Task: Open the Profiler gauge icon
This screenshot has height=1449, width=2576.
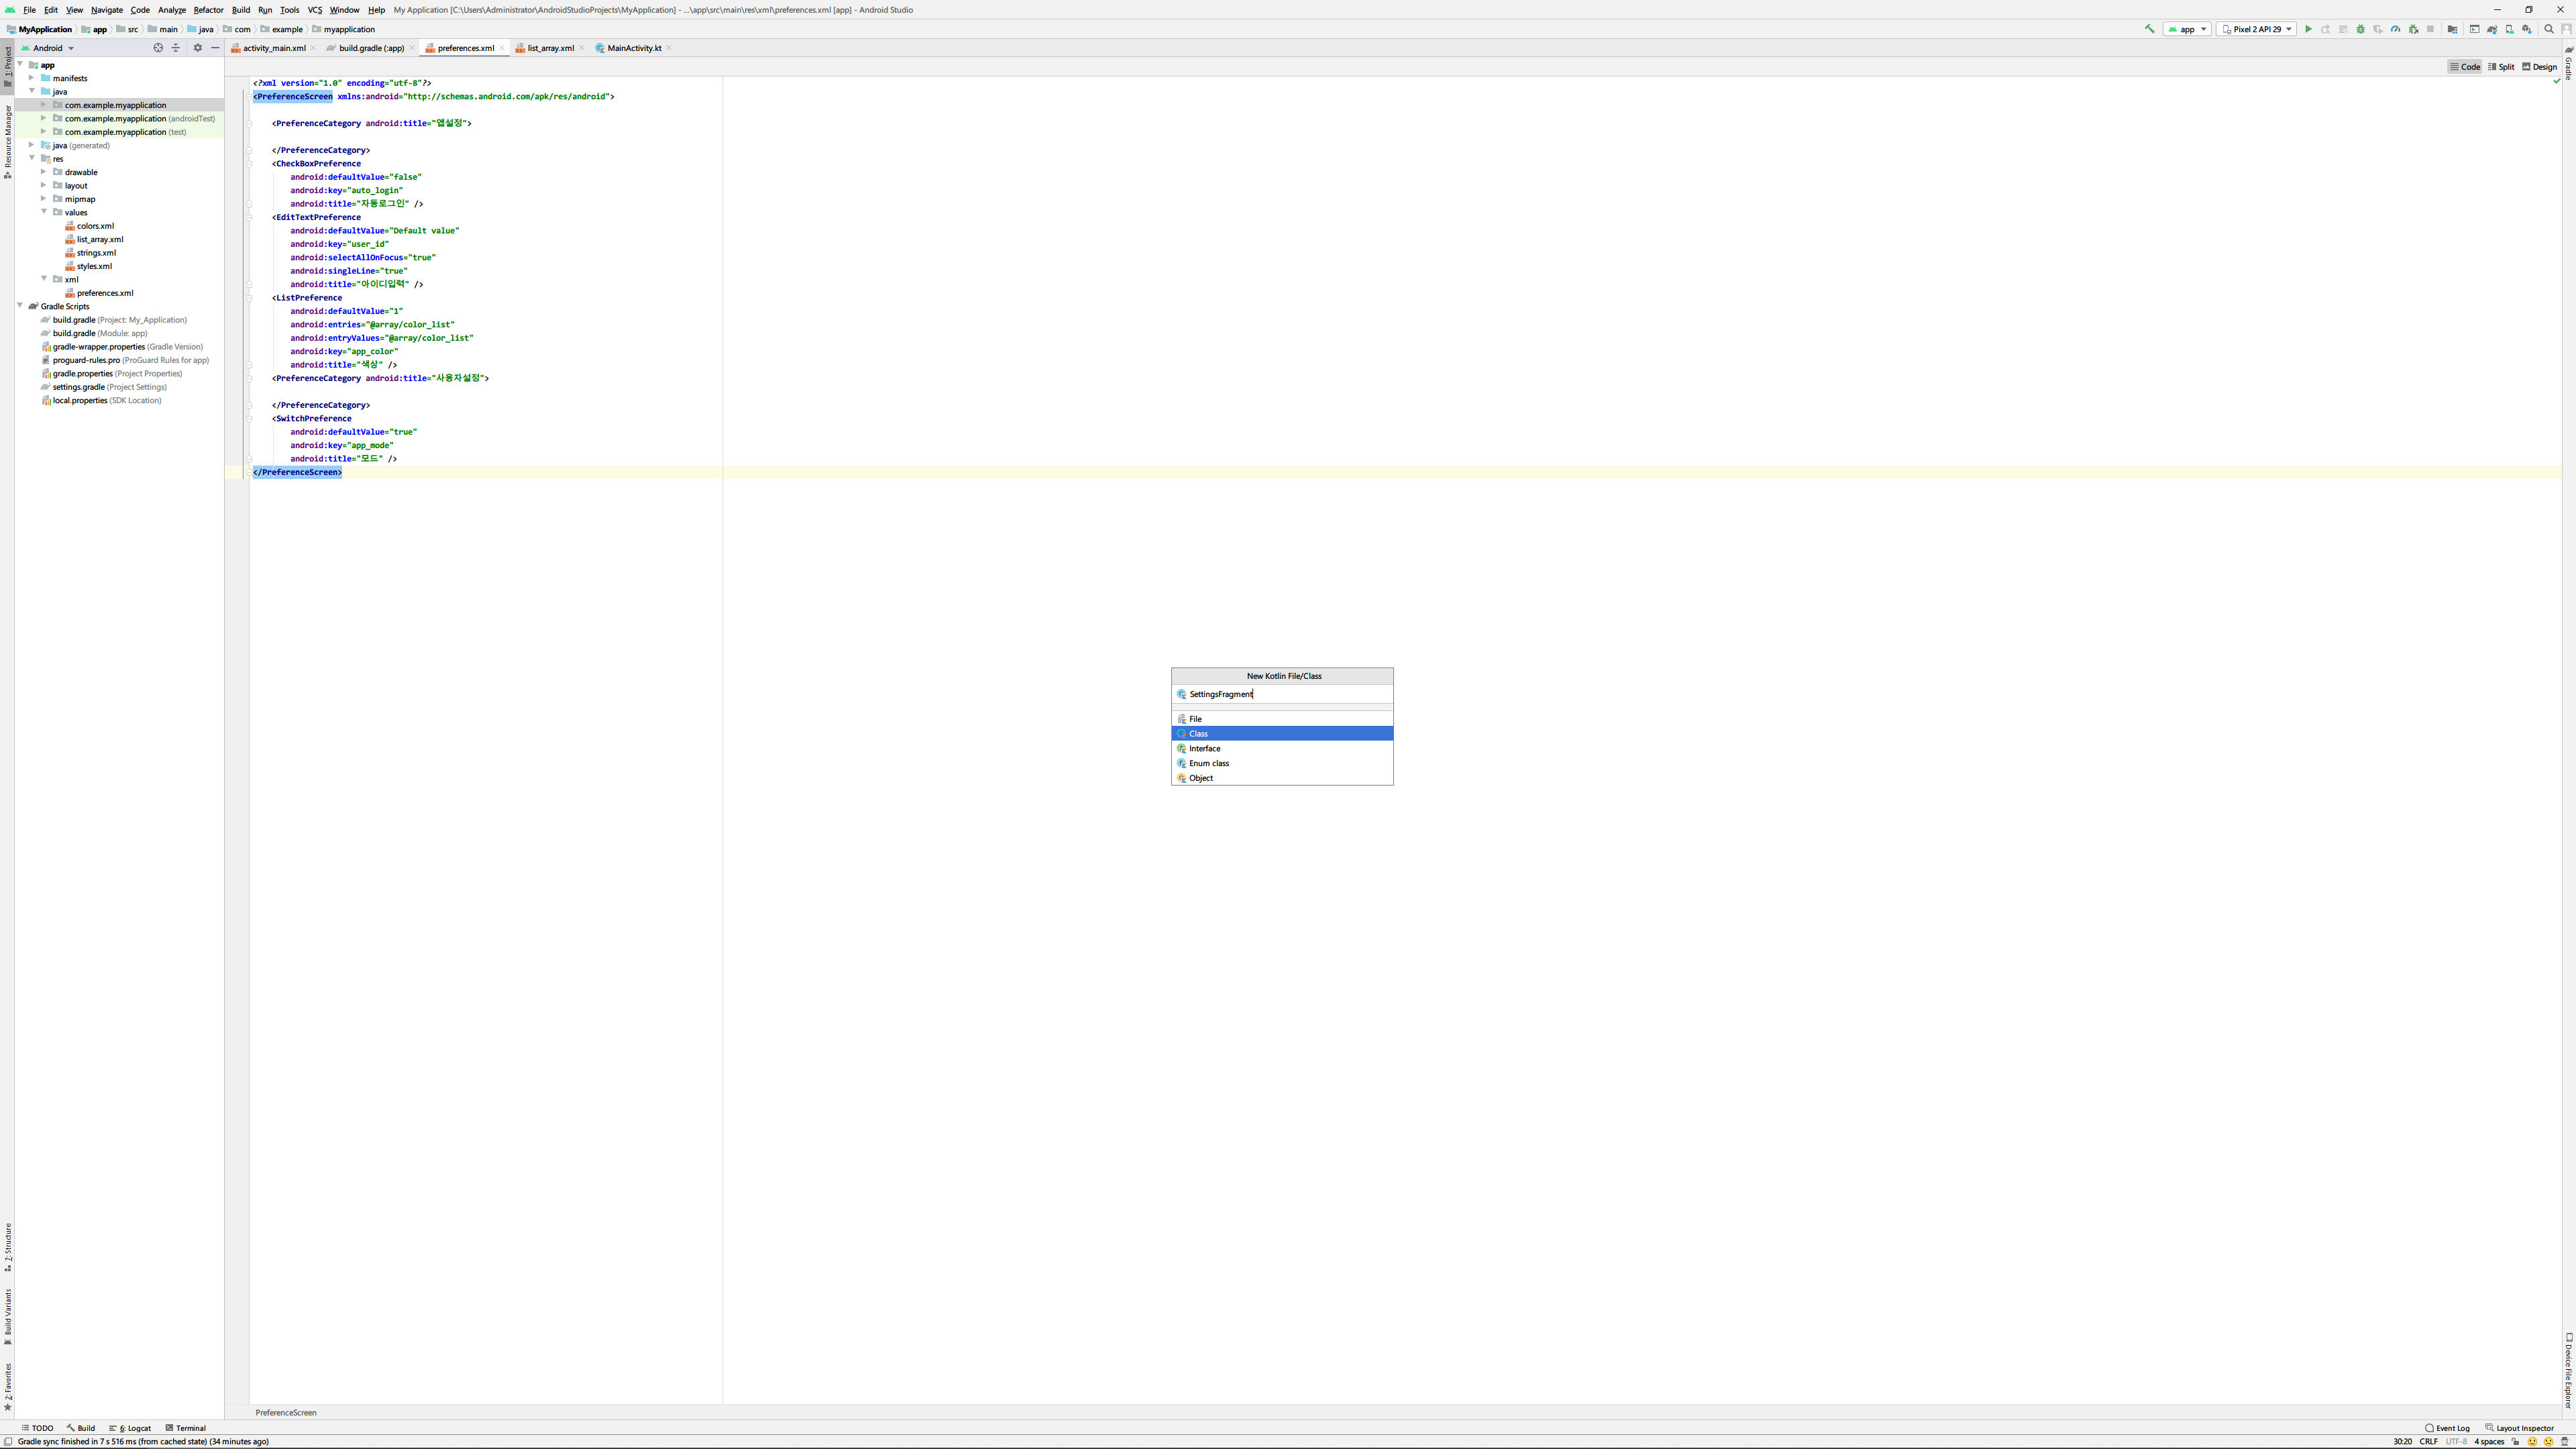Action: click(x=2395, y=29)
